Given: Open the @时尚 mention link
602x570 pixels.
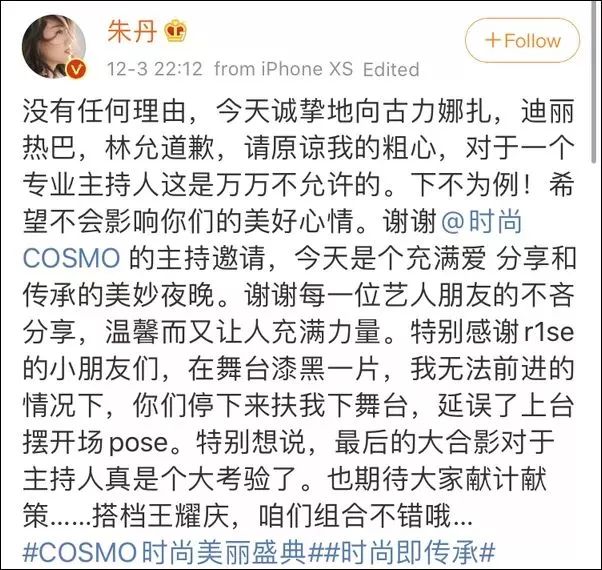Looking at the screenshot, I should pyautogui.click(x=482, y=221).
